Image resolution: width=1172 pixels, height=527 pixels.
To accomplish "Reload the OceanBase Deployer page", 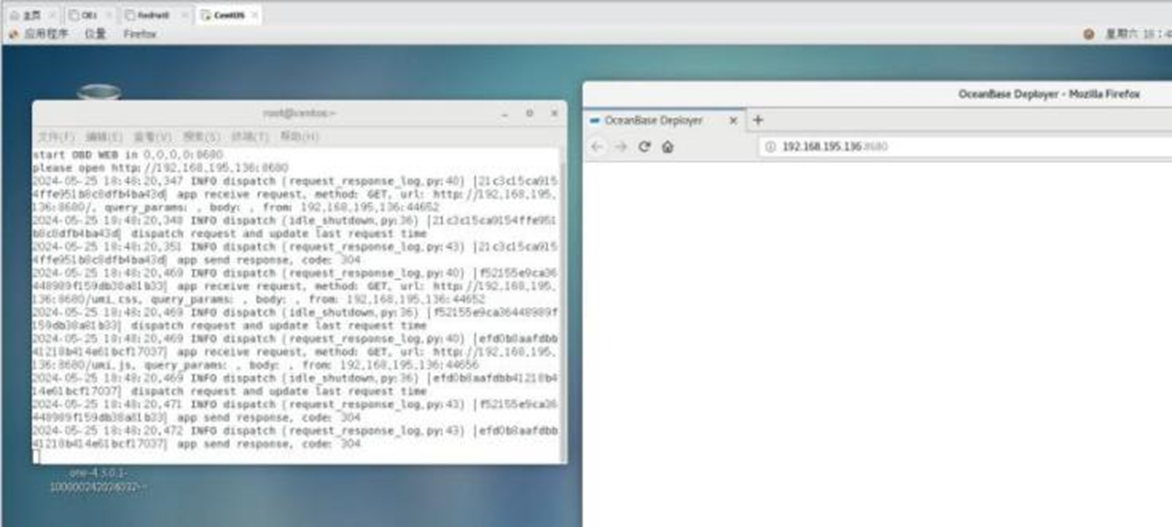I will [x=644, y=147].
